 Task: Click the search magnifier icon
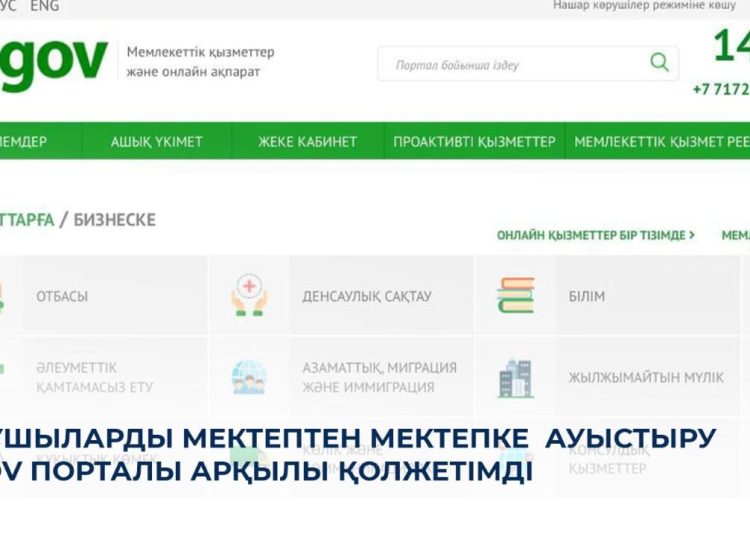(659, 62)
